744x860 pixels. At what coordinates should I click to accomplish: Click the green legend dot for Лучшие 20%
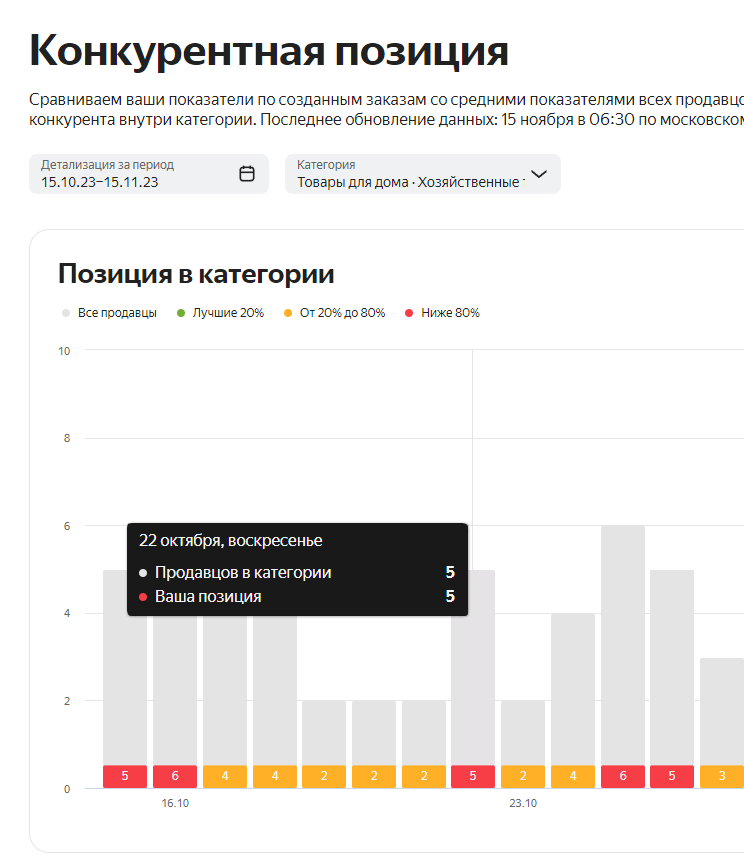coord(181,313)
